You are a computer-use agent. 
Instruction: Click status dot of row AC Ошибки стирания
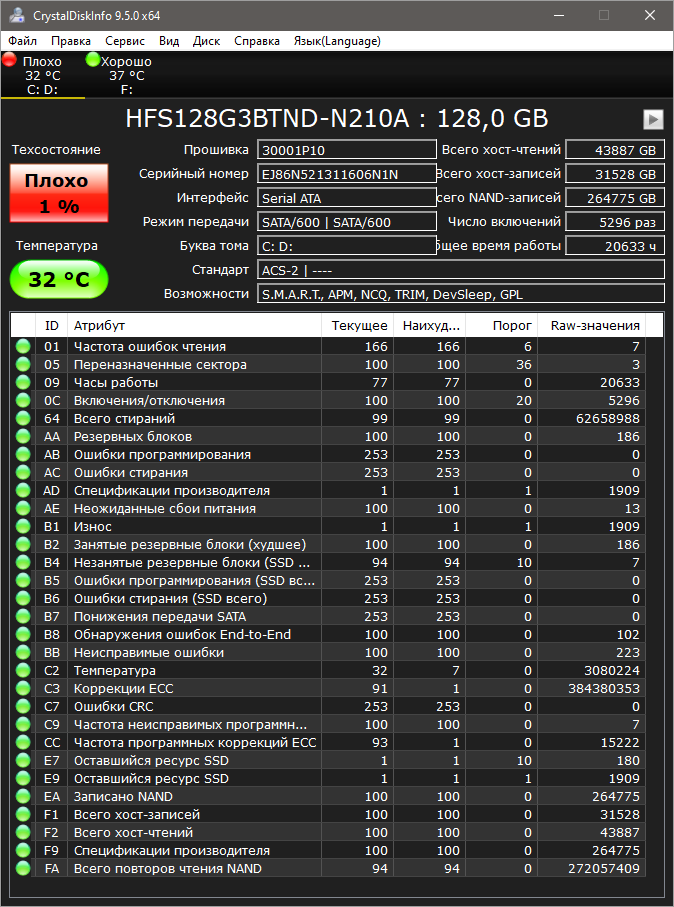(x=23, y=472)
